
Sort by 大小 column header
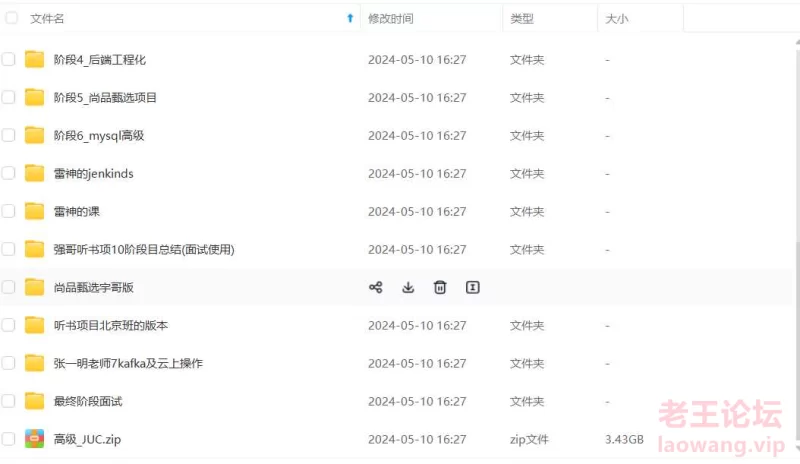pyautogui.click(x=617, y=19)
